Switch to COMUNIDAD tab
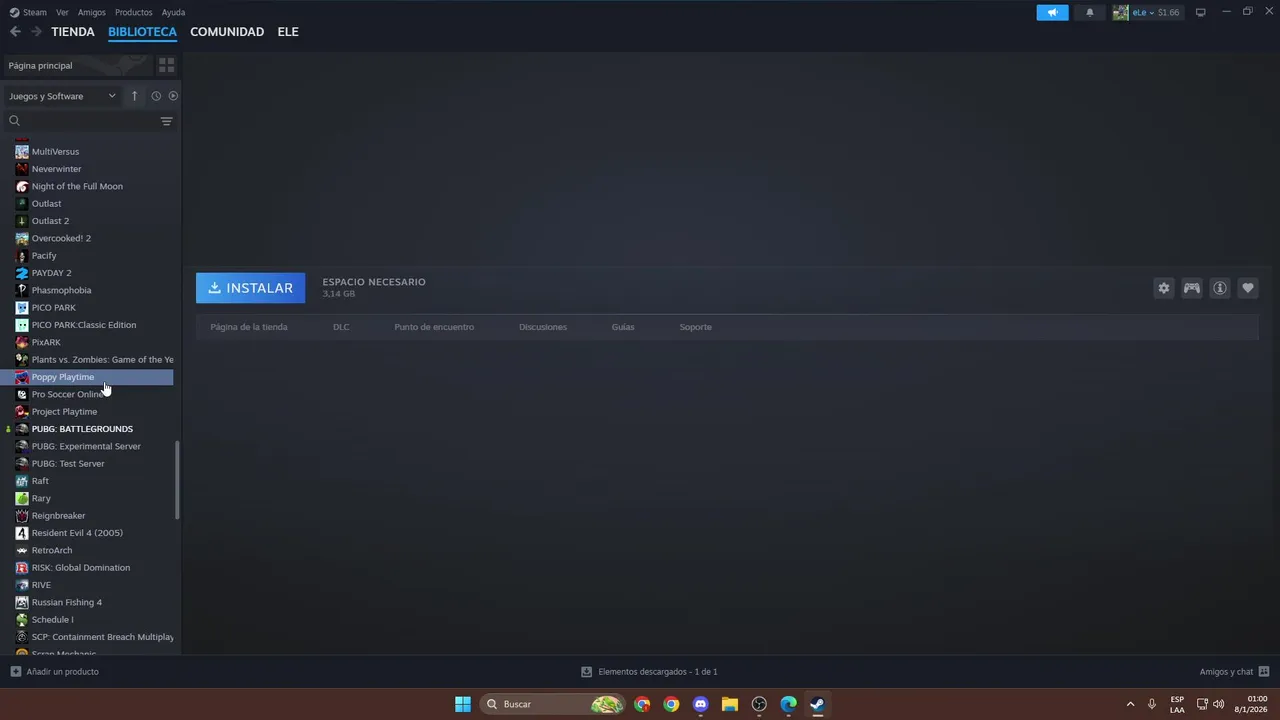The image size is (1280, 720). (x=227, y=32)
